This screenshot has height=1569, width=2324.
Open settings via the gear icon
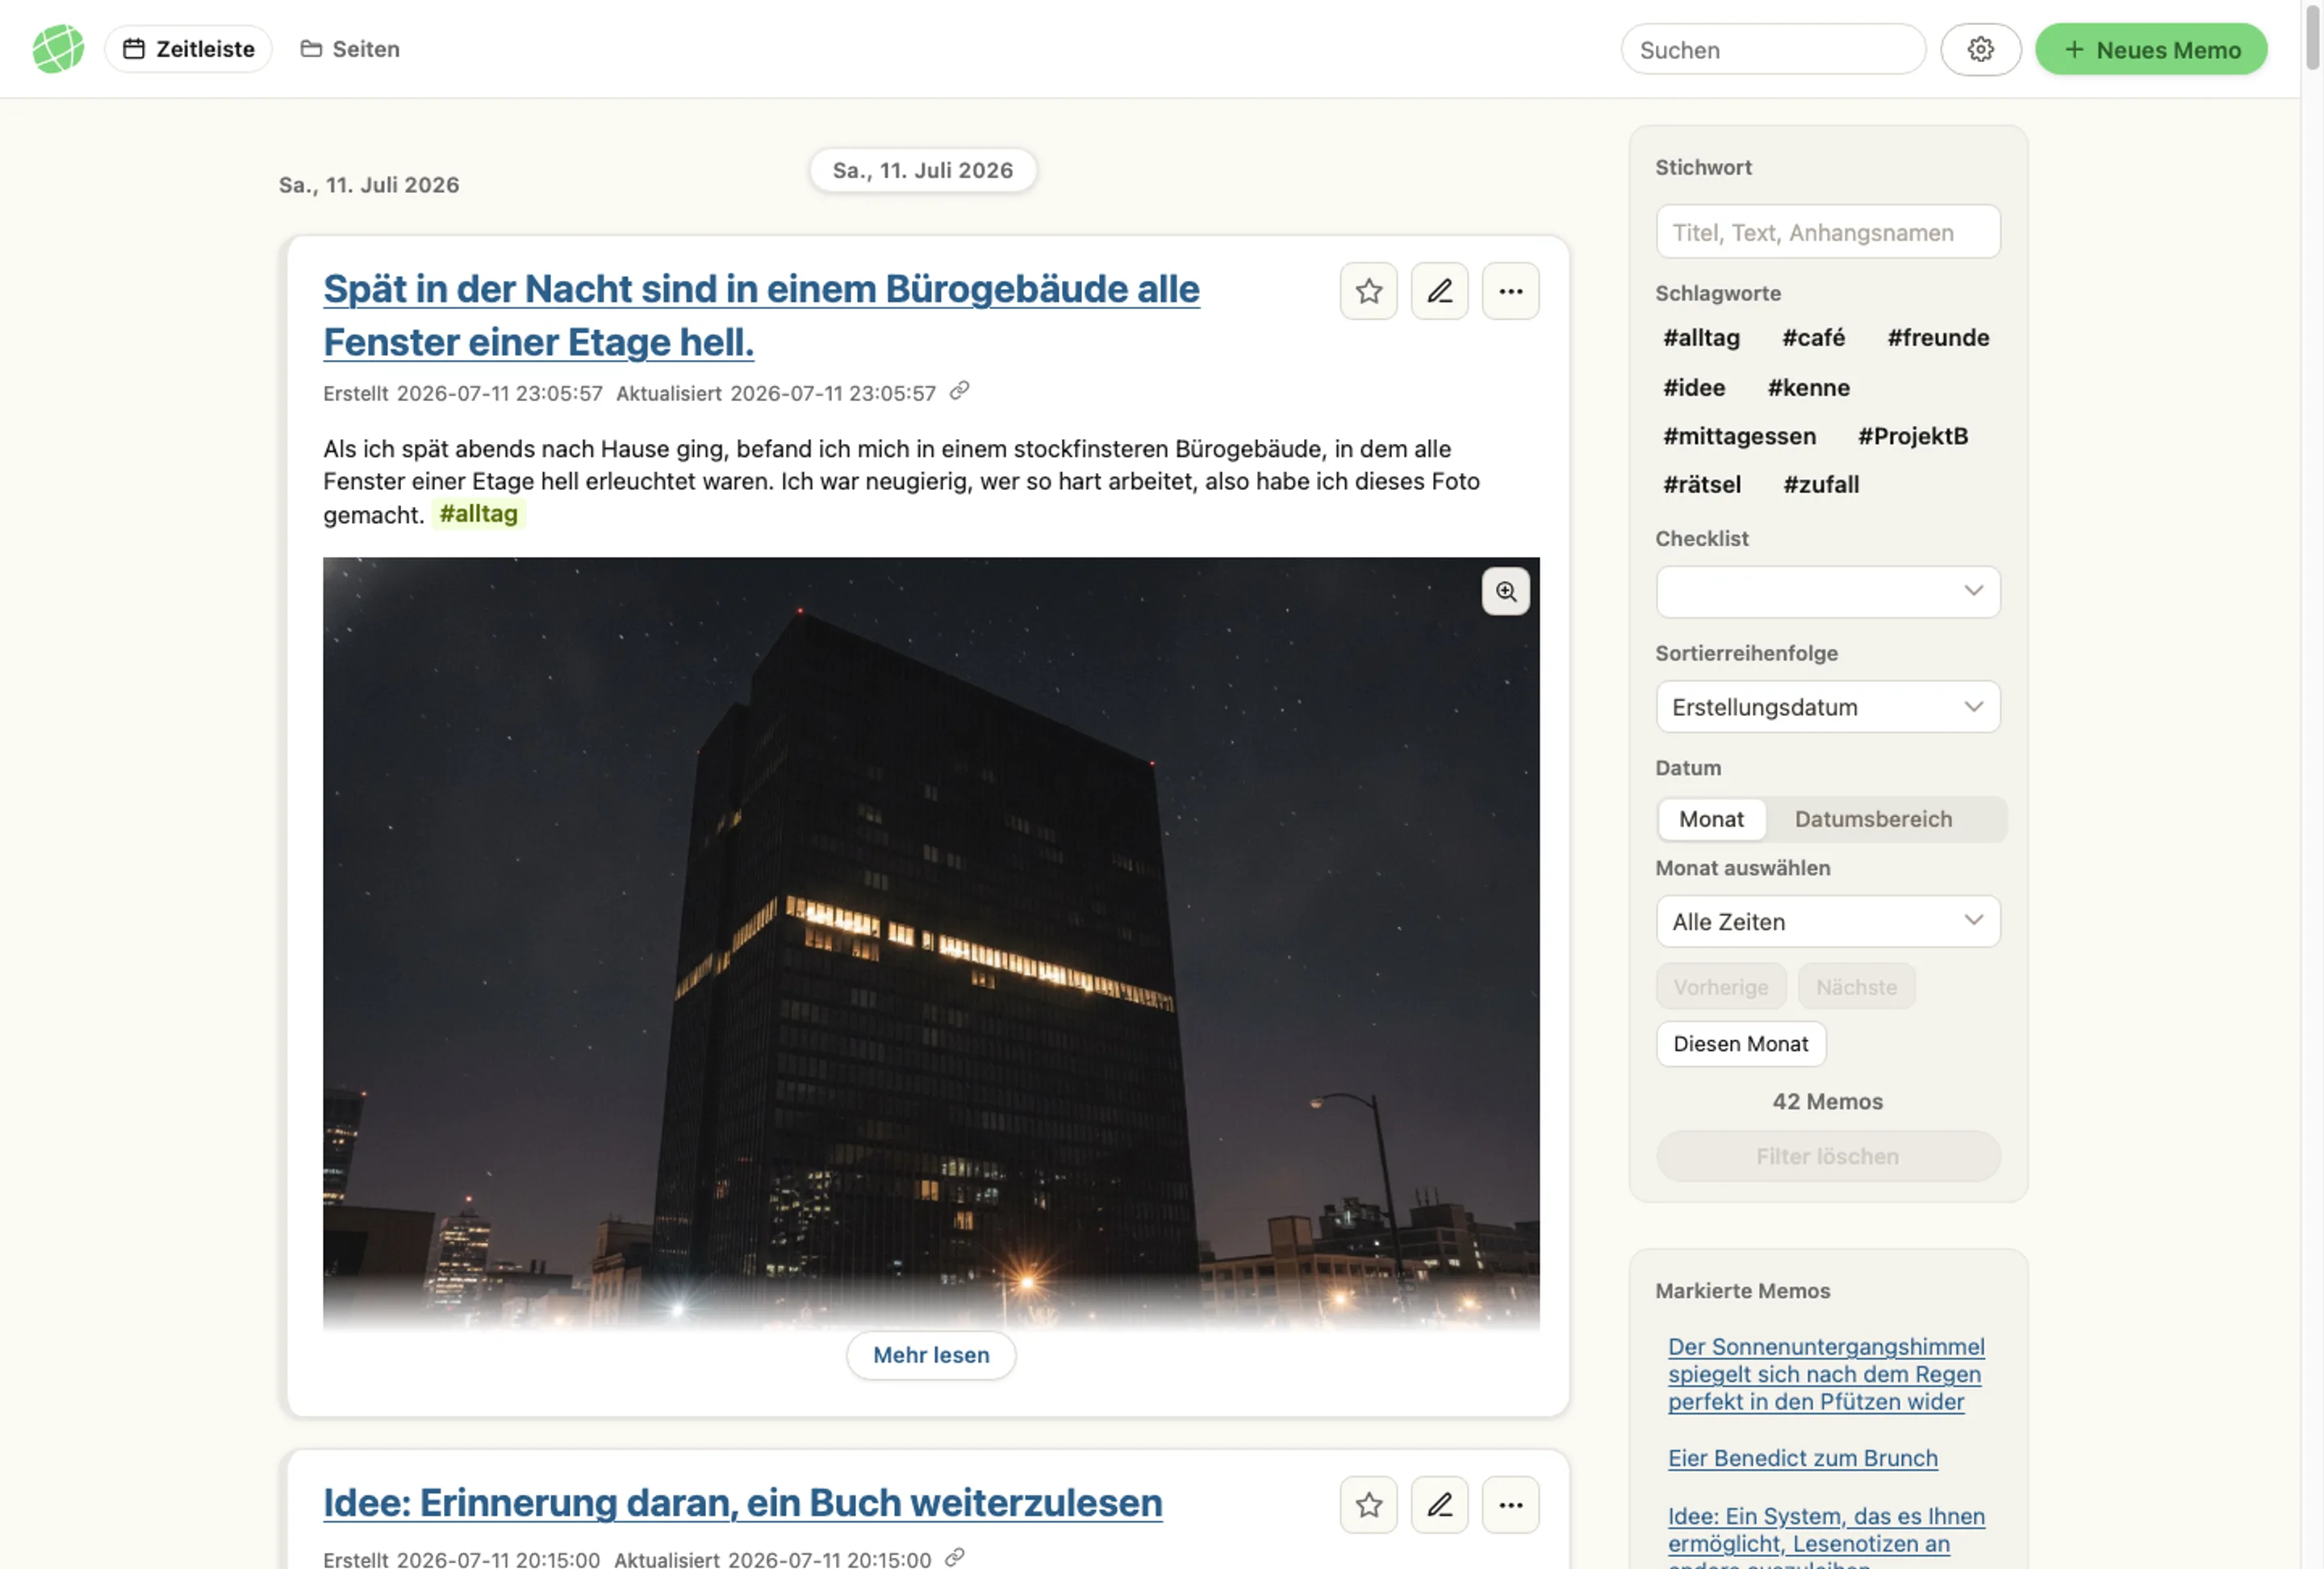pos(1980,49)
